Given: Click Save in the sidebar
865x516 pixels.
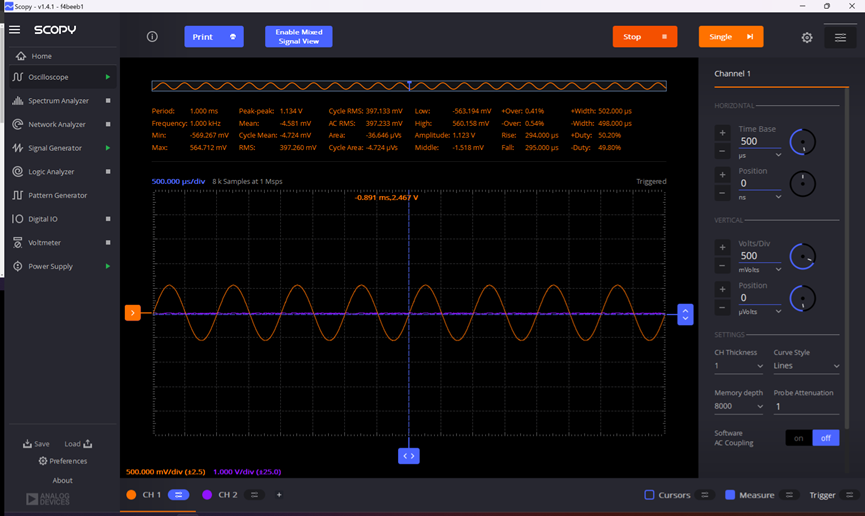Looking at the screenshot, I should 36,444.
